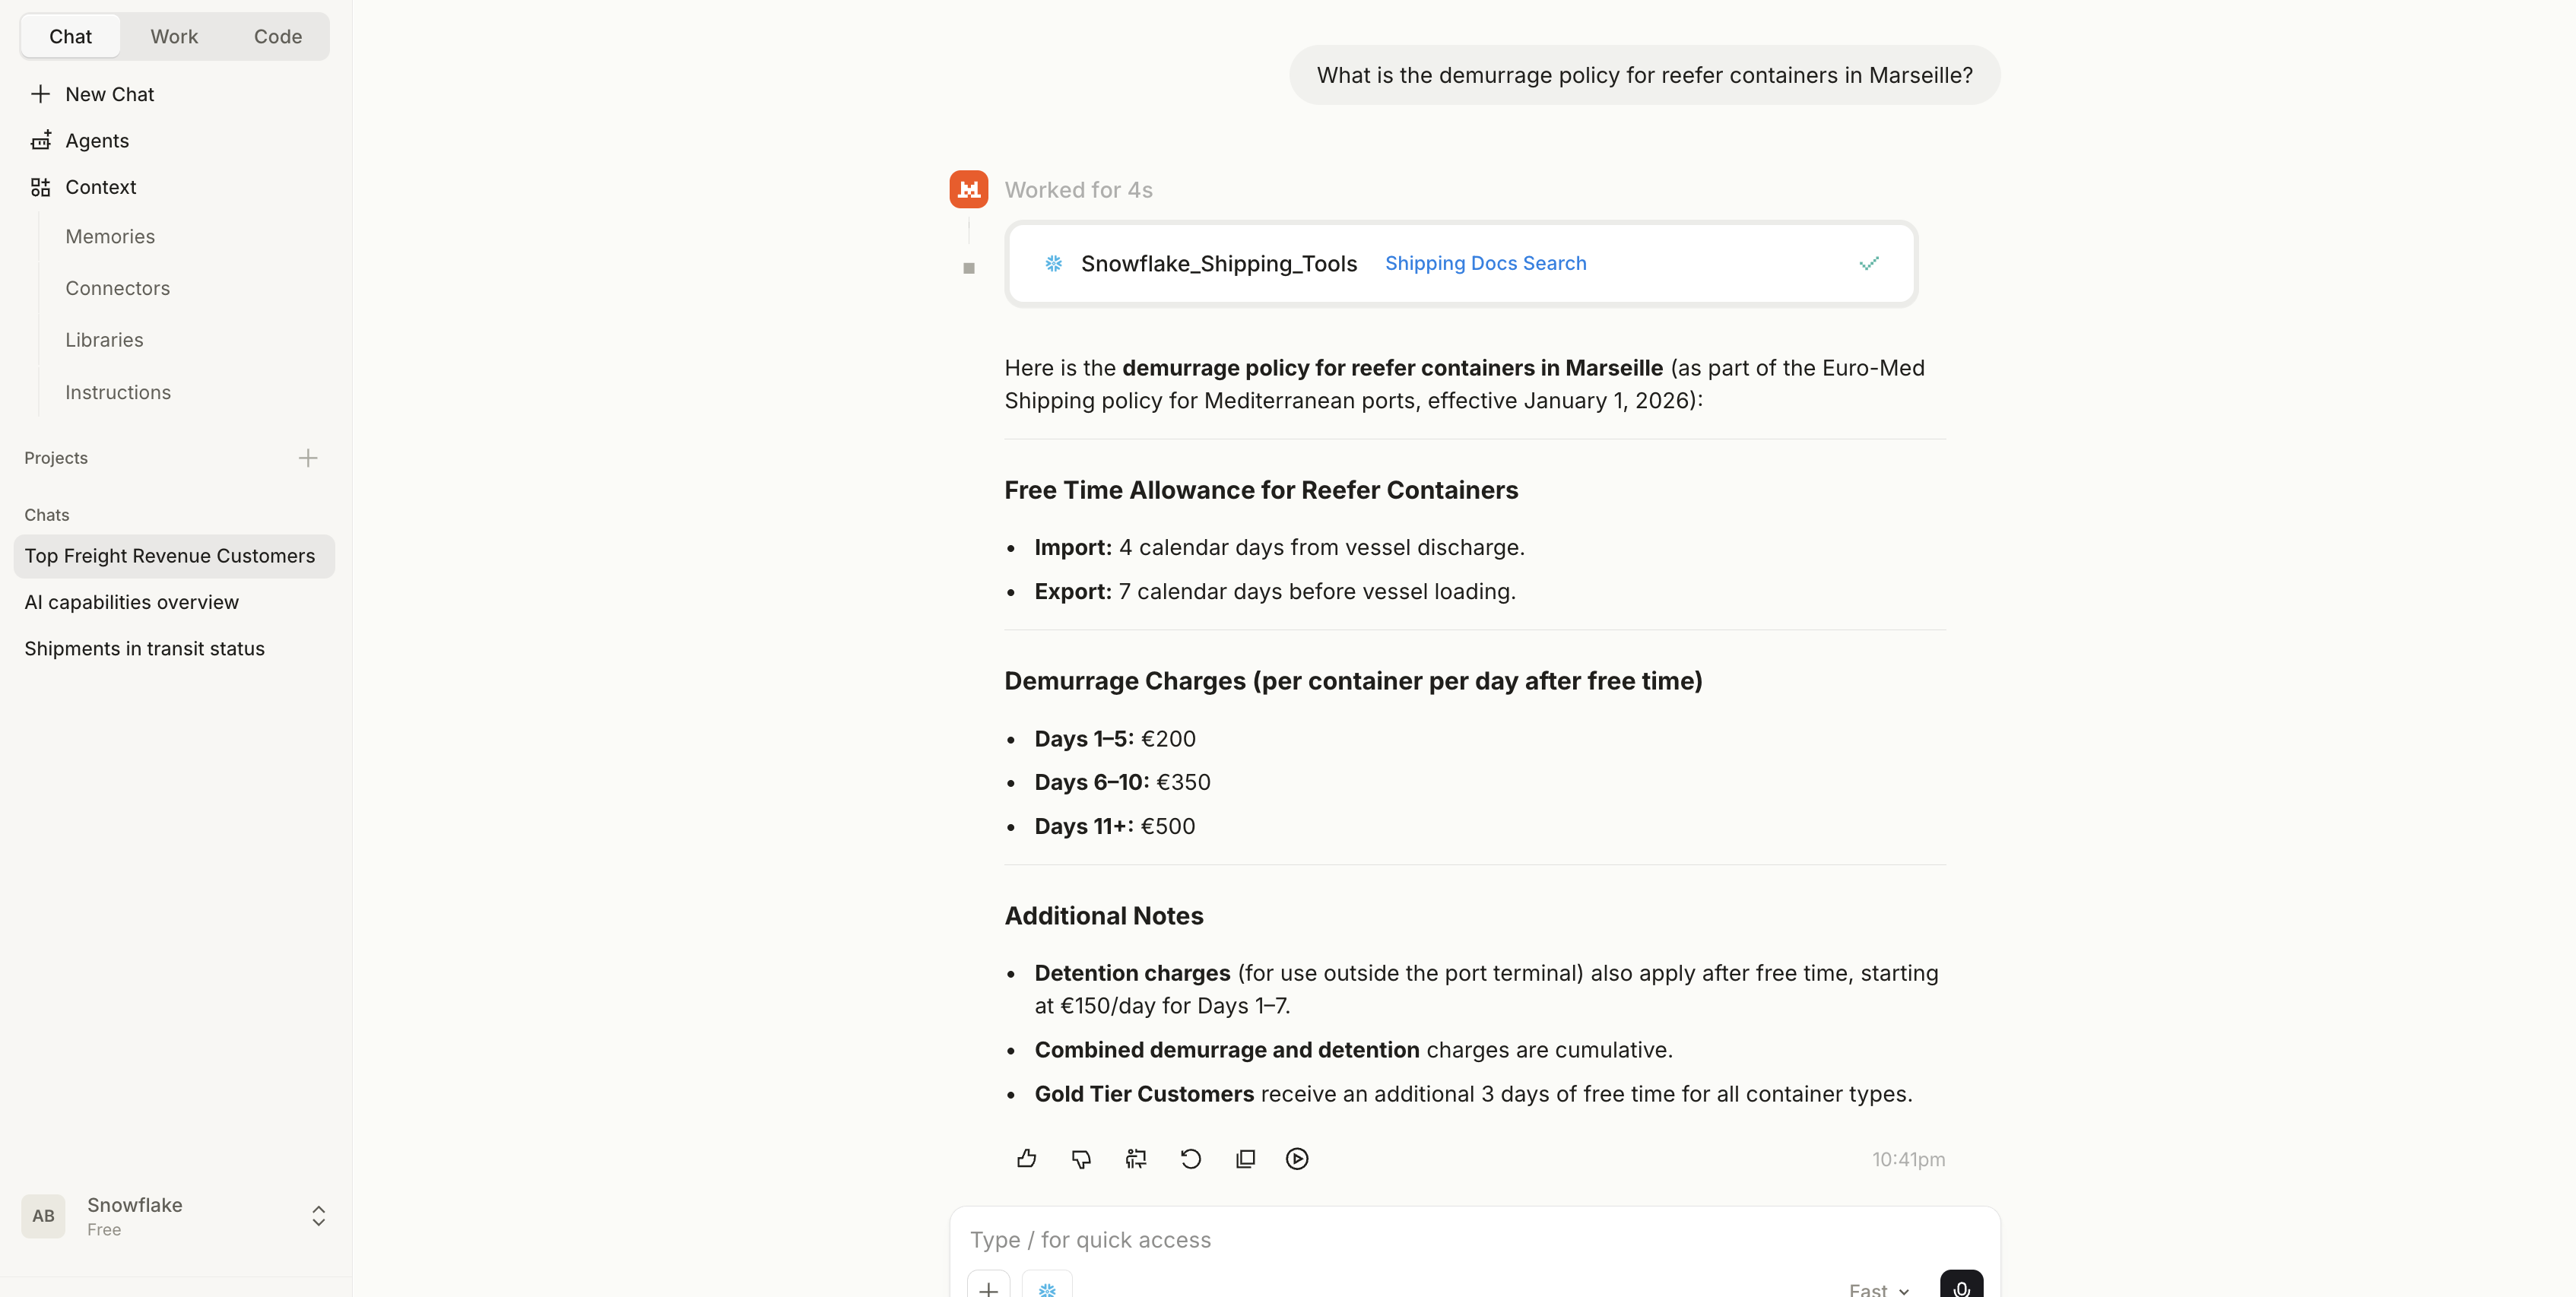Open Libraries under Context
This screenshot has height=1297, width=2576.
[x=104, y=340]
